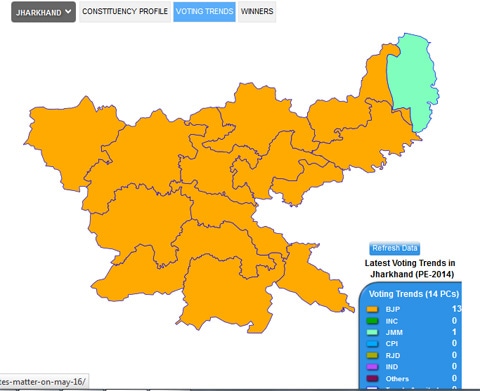The image size is (480, 391).
Task: Click the olive RJD legend swatch
Action: coord(372,355)
